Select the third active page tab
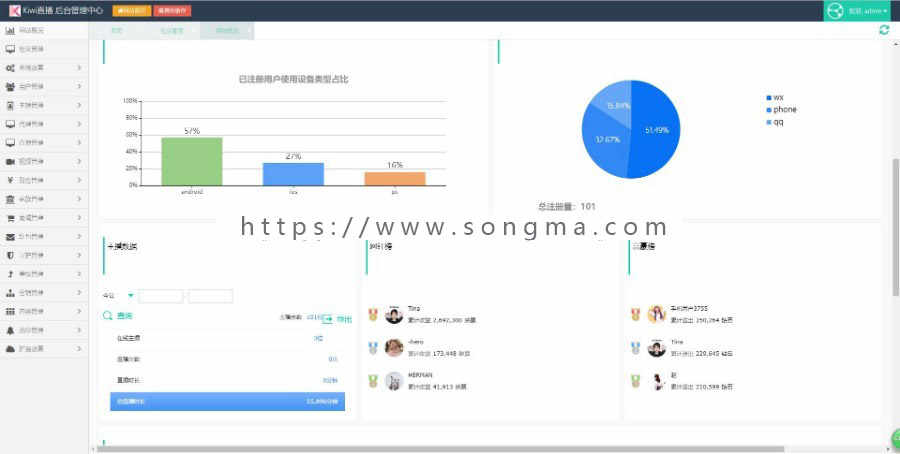 [227, 30]
